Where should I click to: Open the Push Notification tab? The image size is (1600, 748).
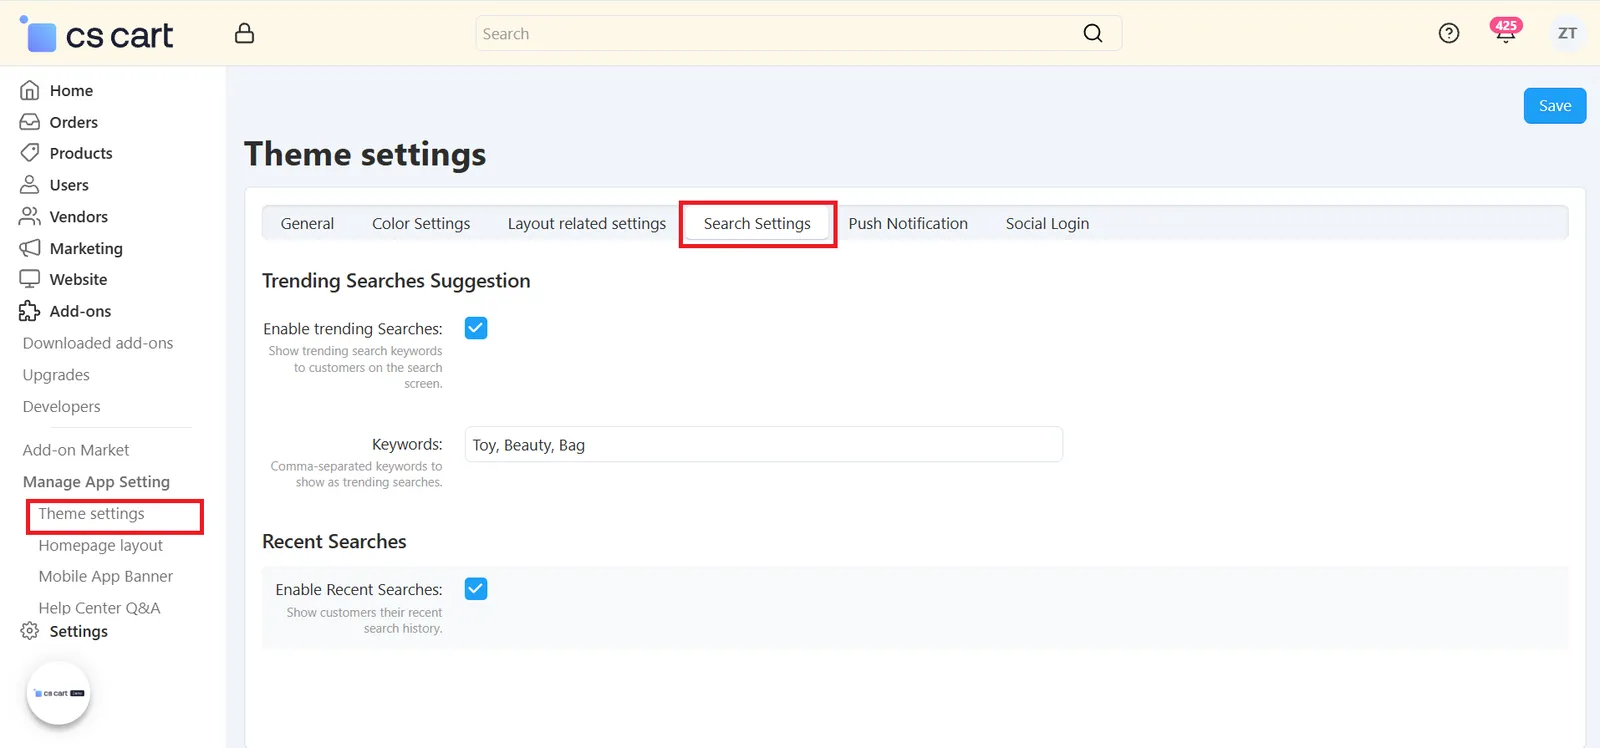[908, 223]
